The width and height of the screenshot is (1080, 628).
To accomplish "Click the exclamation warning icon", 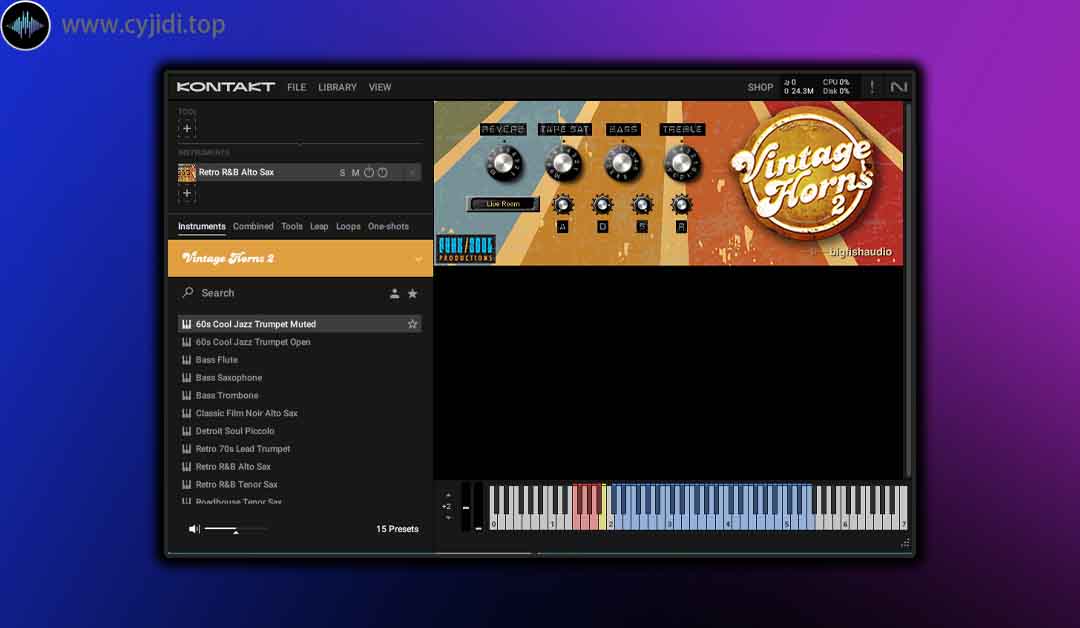I will coord(872,87).
